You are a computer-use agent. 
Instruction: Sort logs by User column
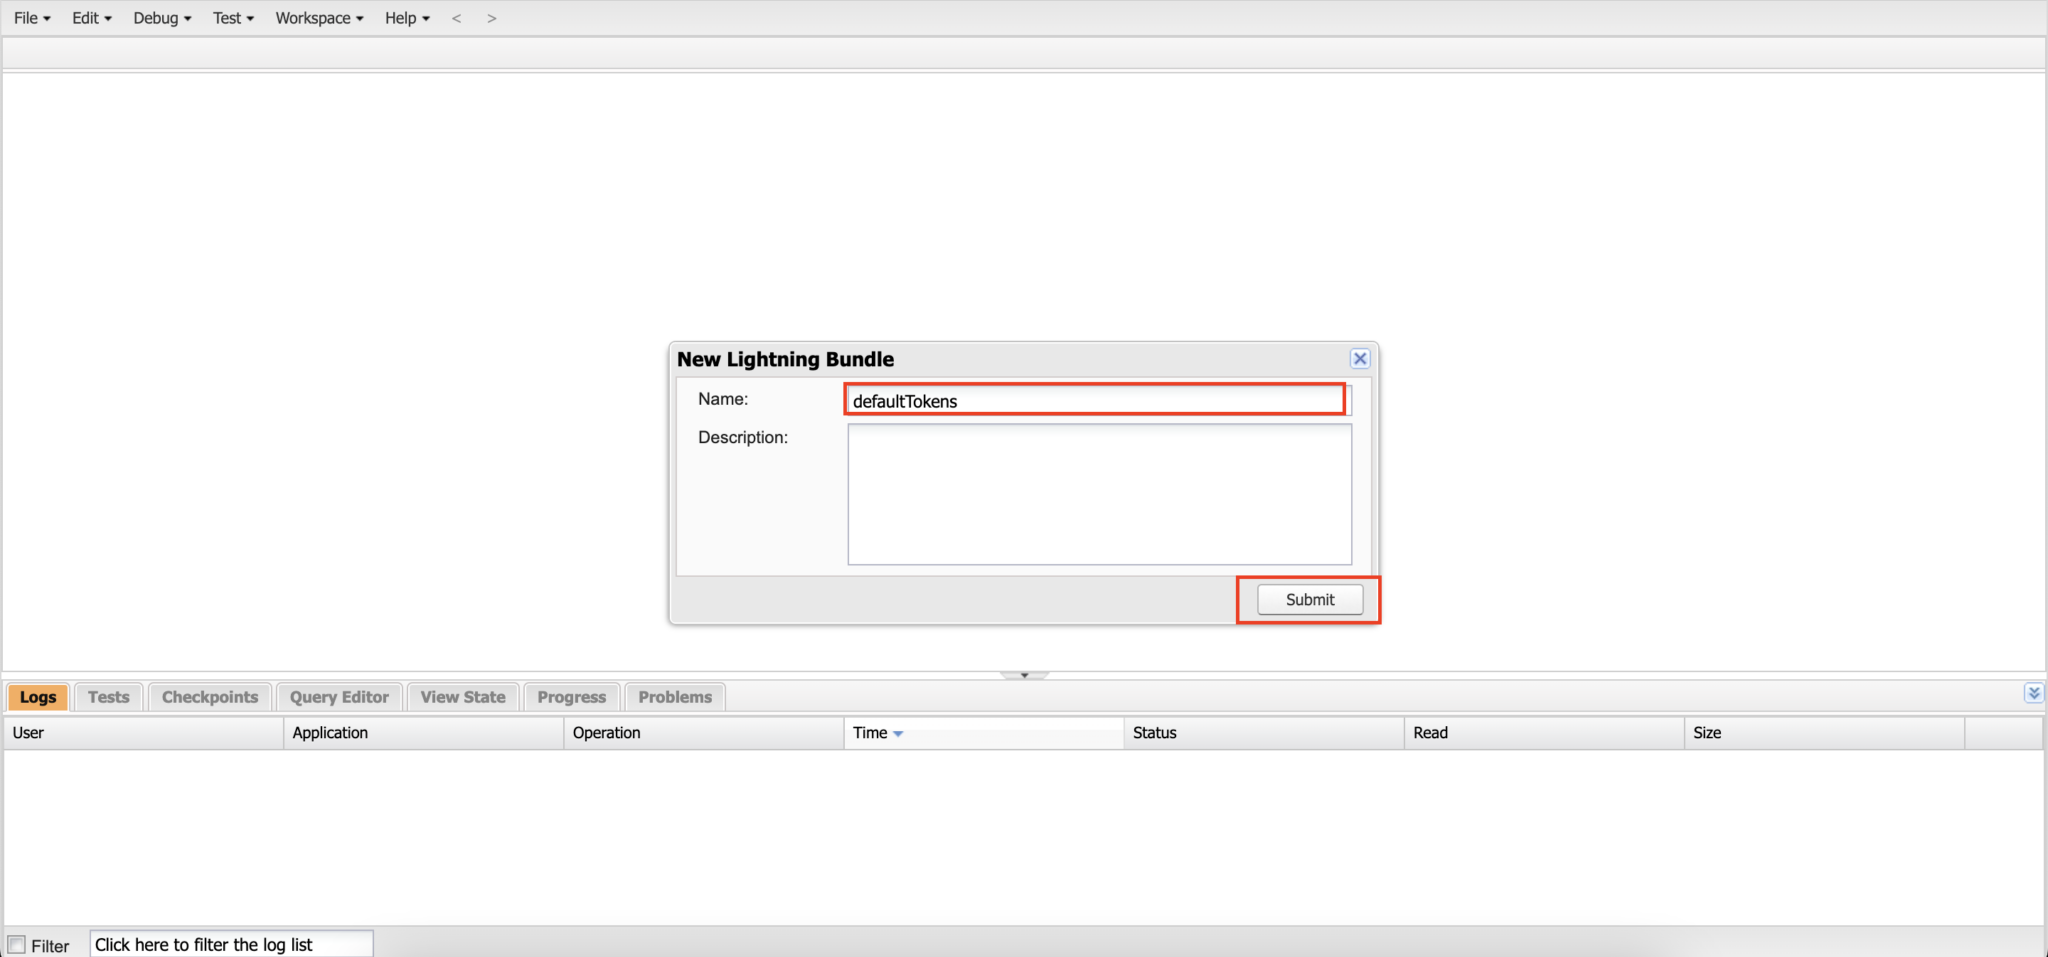pos(144,733)
